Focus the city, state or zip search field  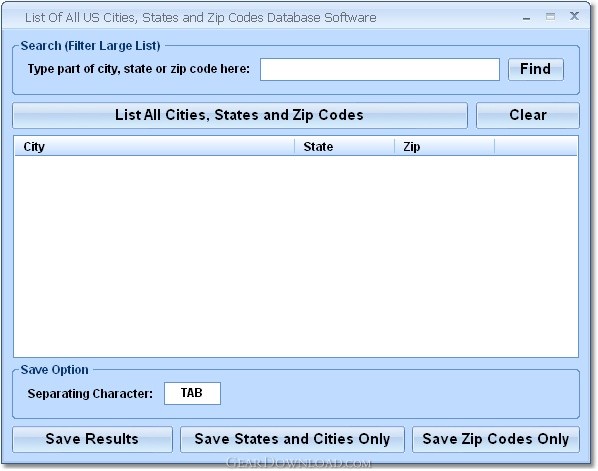[379, 69]
